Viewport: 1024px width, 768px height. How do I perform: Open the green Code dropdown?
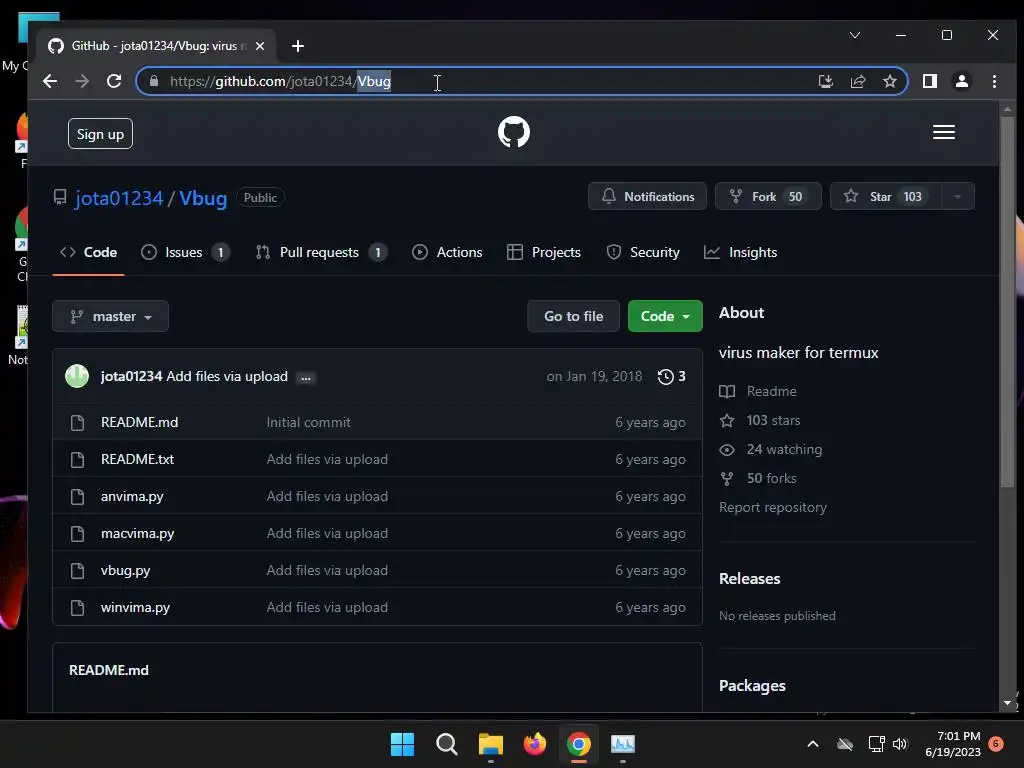(665, 316)
